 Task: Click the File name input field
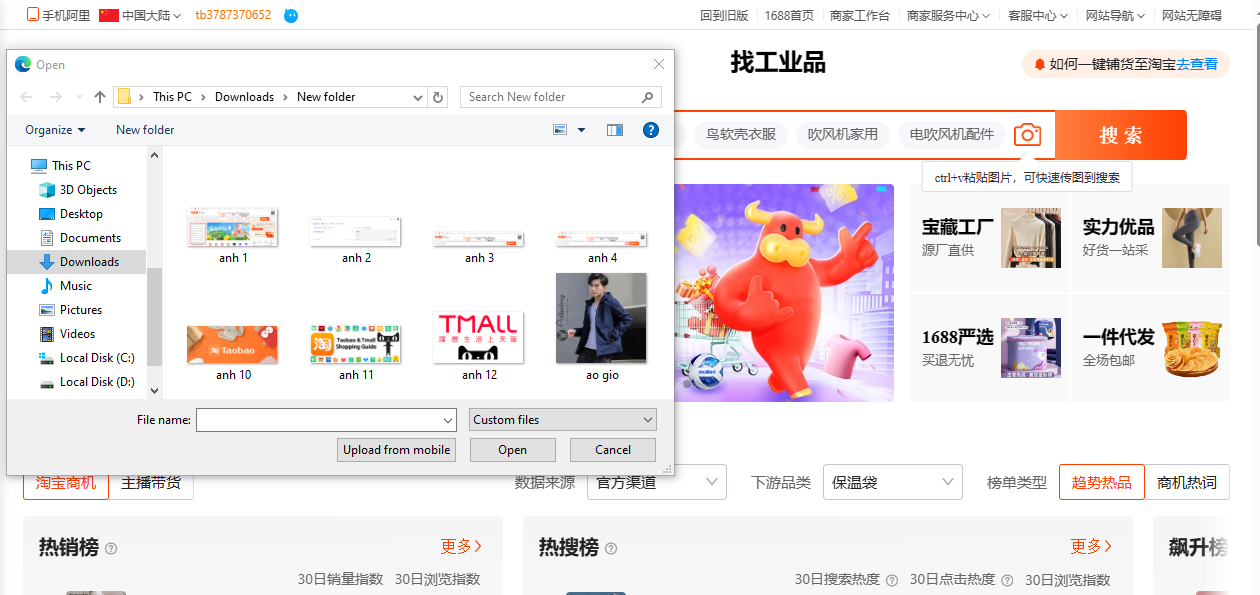click(x=318, y=420)
